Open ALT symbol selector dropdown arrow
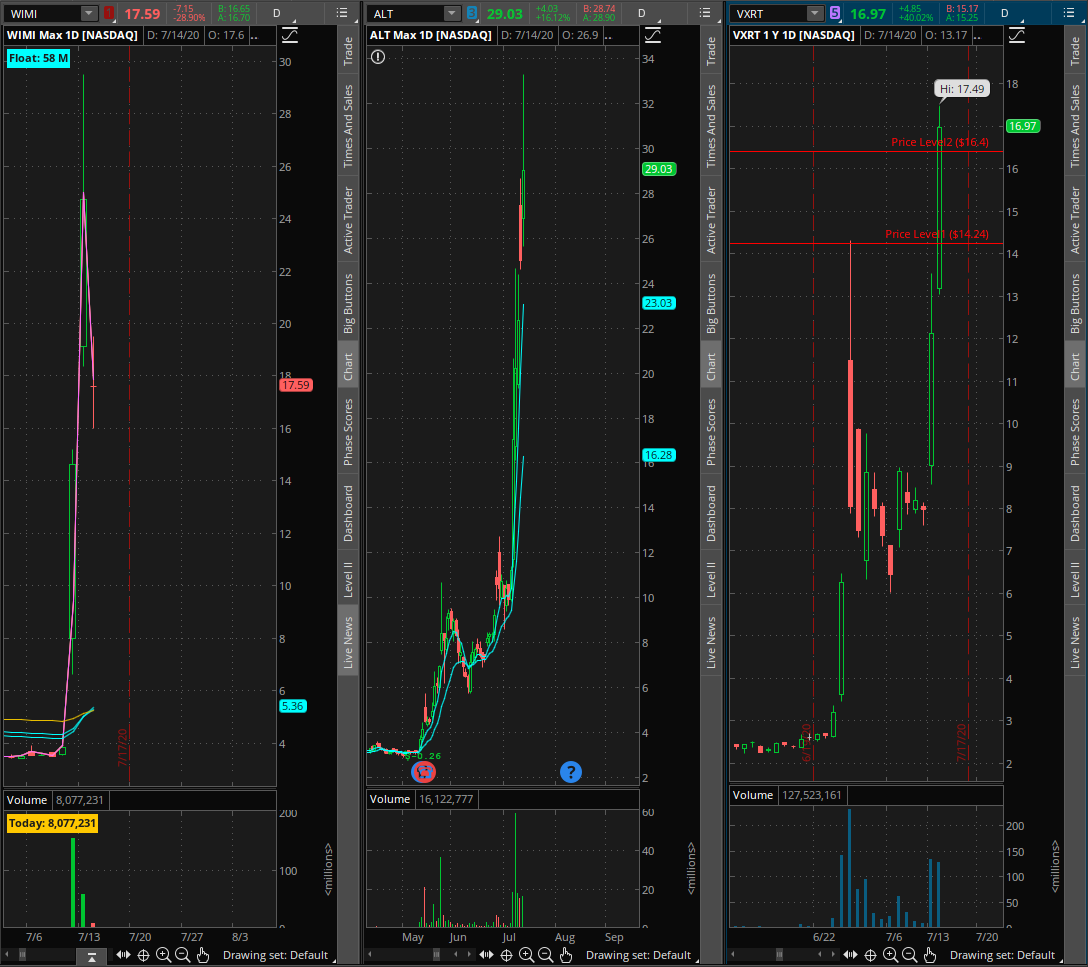The image size is (1088, 967). tap(452, 13)
